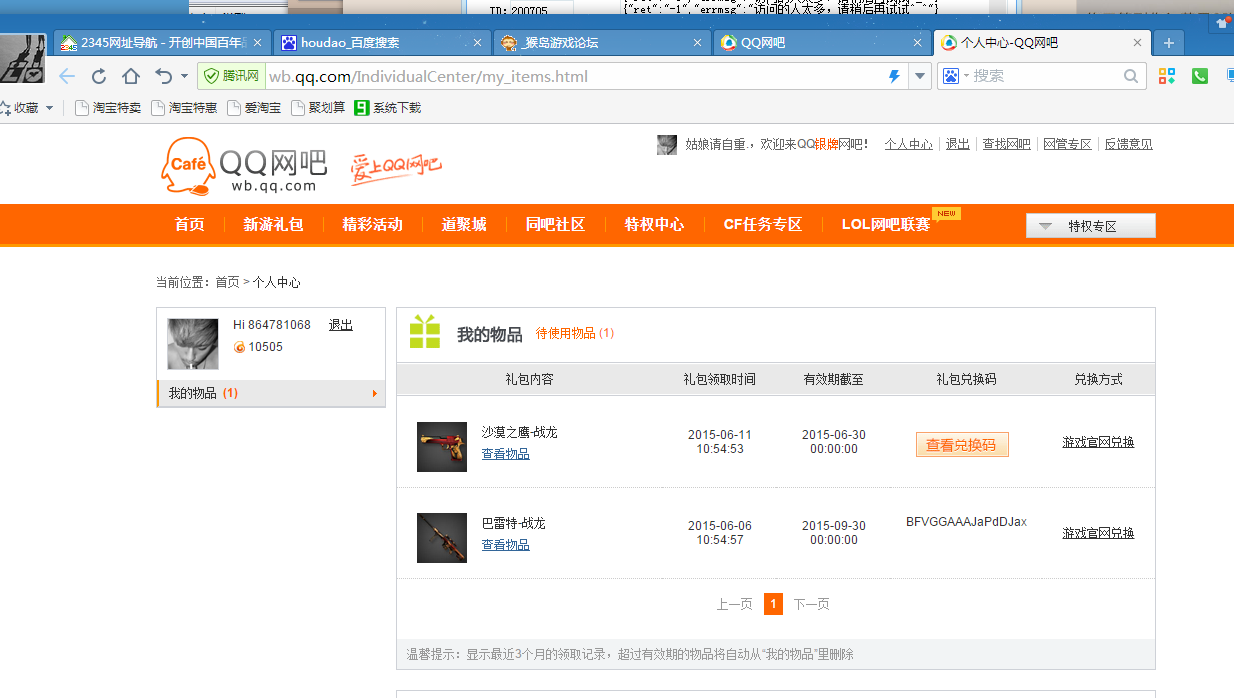
Task: Expand the 收藏 favorites dropdown arrow
Action: pos(49,108)
